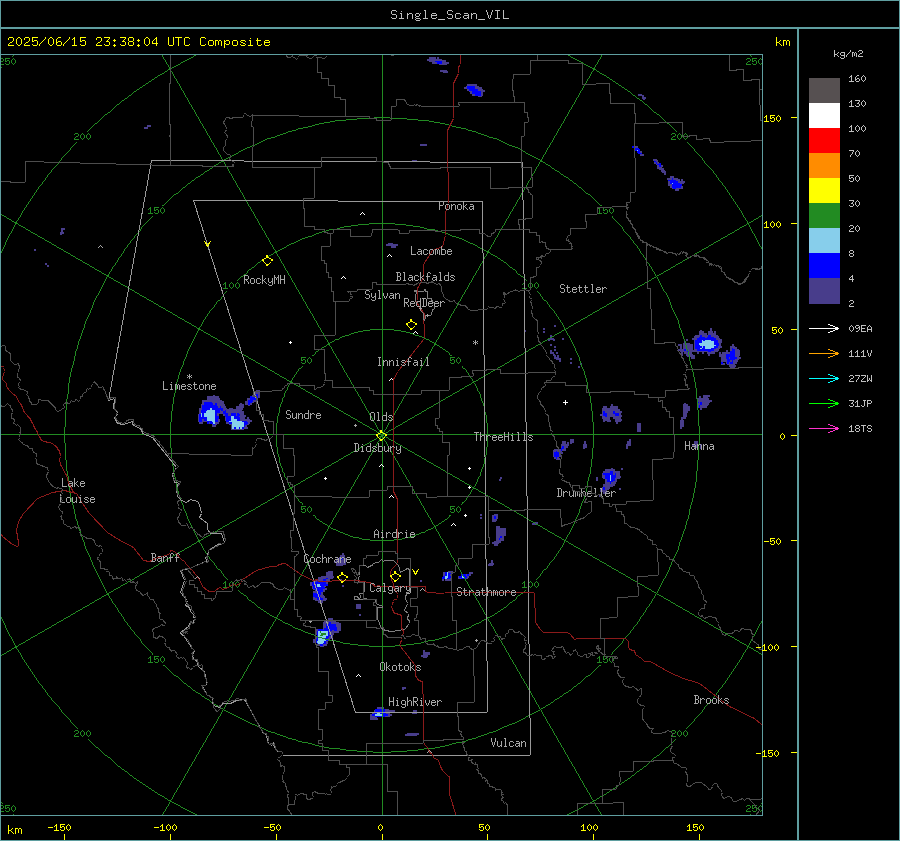Click the light blue cell southwest of Calgary

click(x=323, y=636)
